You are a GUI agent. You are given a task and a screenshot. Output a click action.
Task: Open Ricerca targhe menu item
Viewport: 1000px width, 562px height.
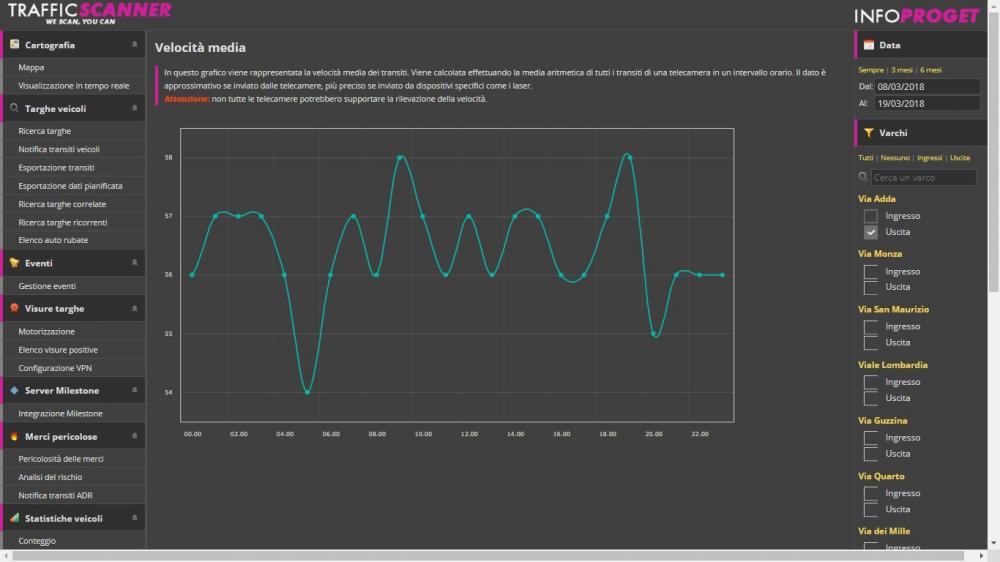(x=45, y=131)
